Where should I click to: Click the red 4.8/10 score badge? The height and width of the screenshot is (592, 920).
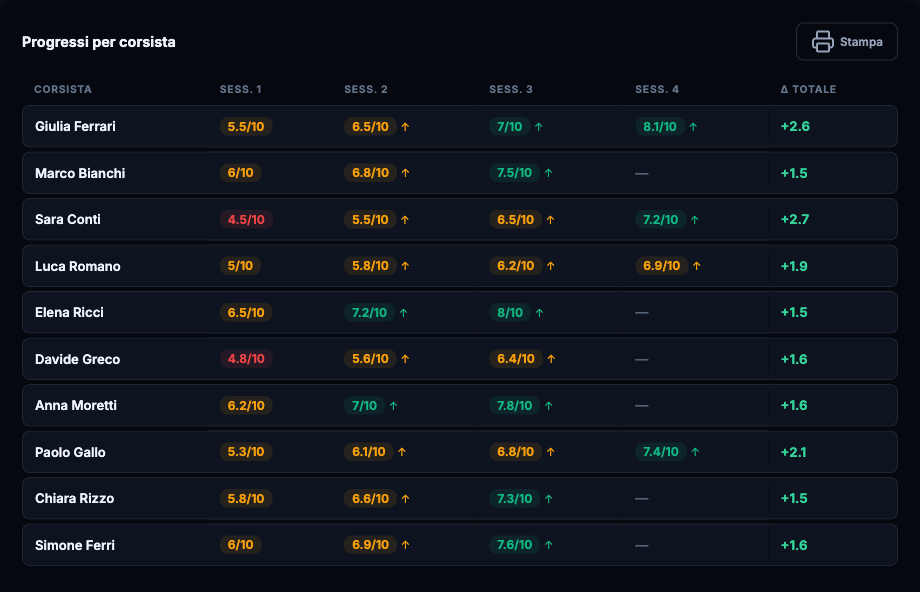(x=246, y=359)
